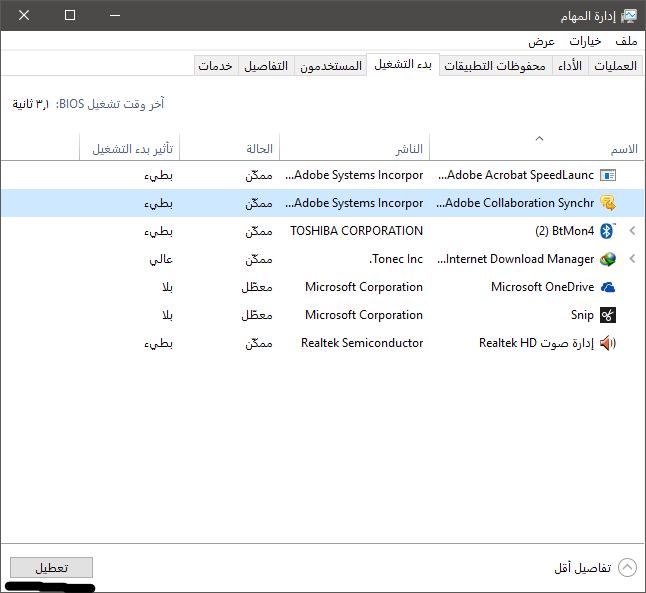
Task: Click the Microsoft OneDrive cloud icon
Action: tap(608, 287)
